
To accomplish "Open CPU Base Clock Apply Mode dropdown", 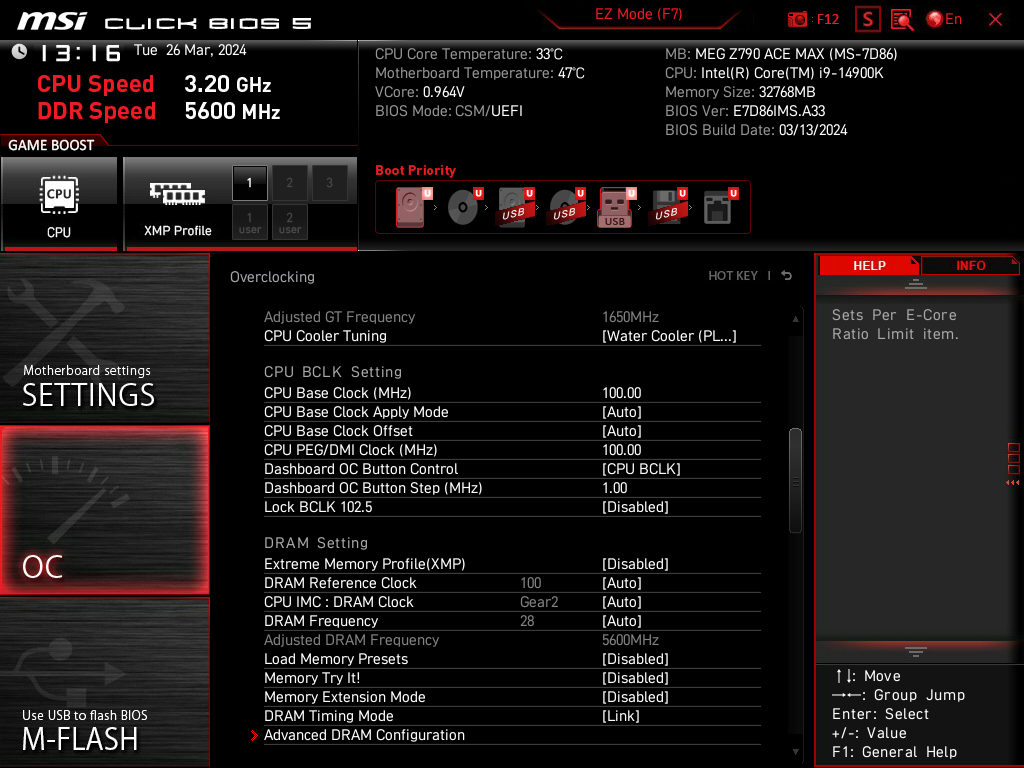I will pos(512,412).
